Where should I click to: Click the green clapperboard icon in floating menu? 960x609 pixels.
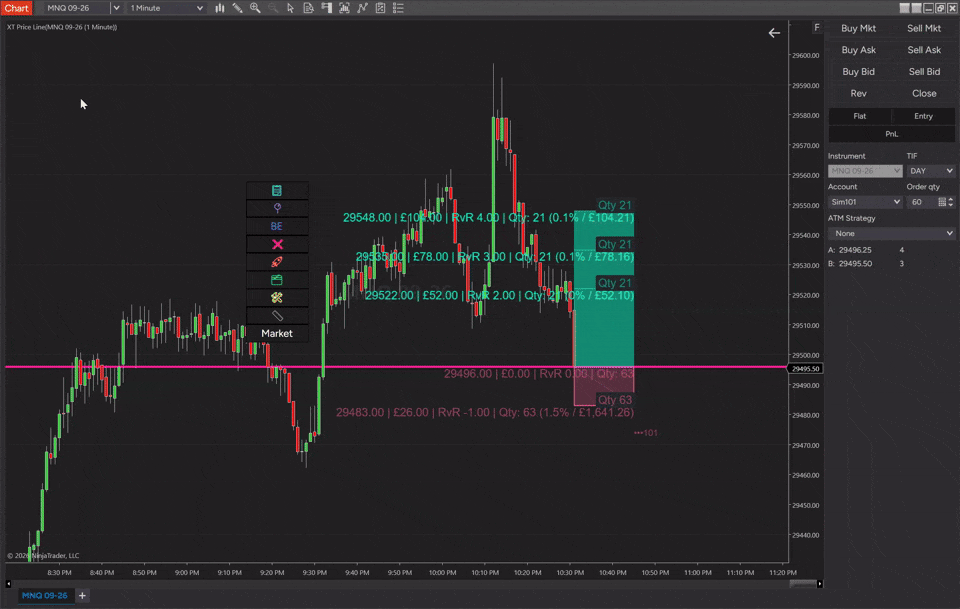pyautogui.click(x=277, y=280)
